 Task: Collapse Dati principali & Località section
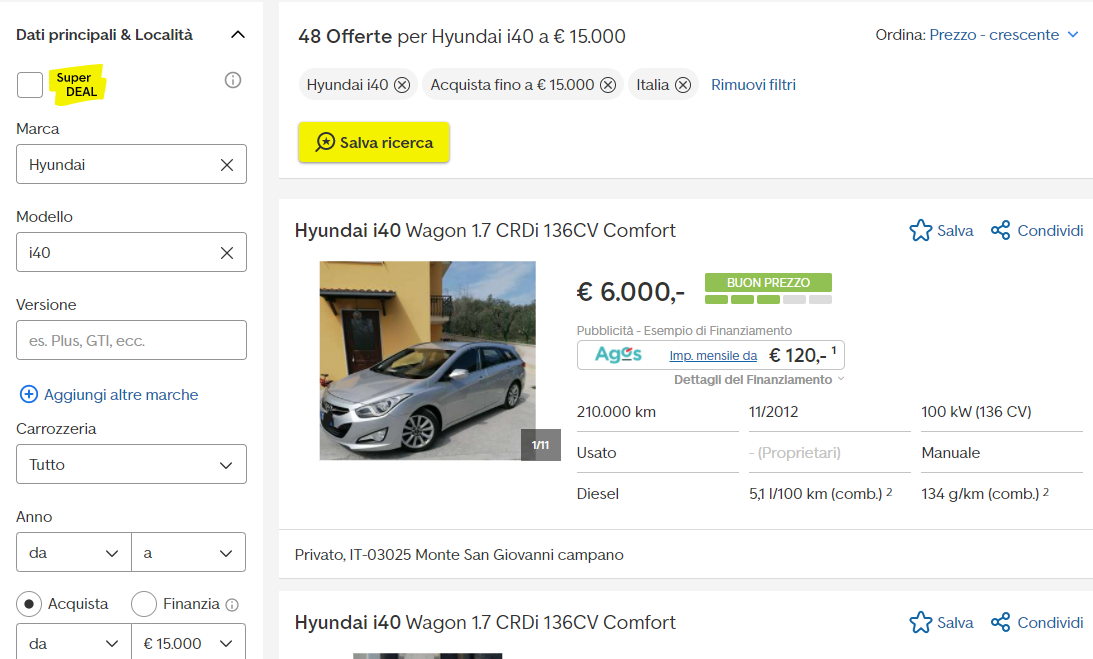point(237,35)
